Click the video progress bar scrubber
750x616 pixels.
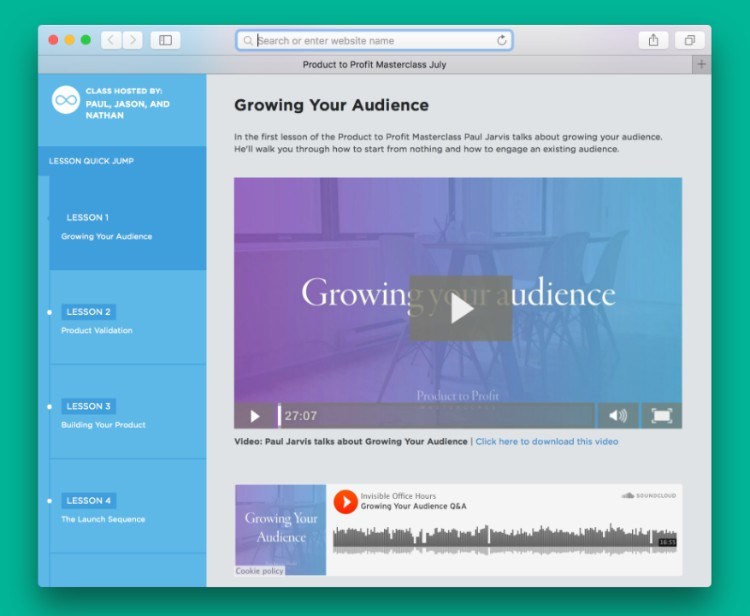tap(279, 416)
